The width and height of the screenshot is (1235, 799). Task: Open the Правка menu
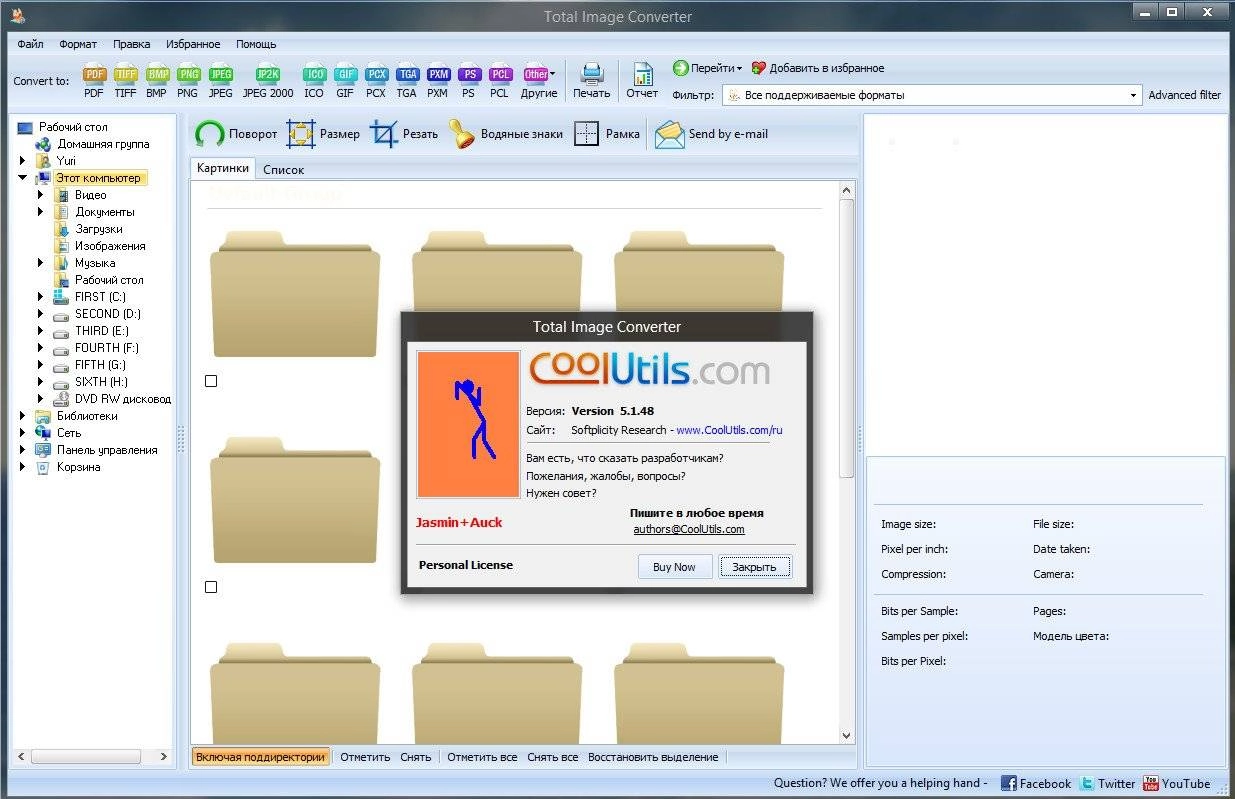pos(132,44)
